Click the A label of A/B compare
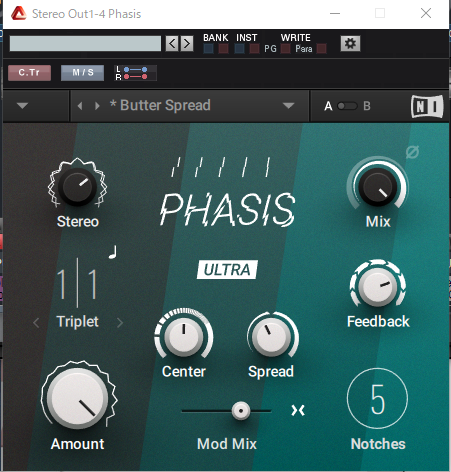This screenshot has width=451, height=472. coord(328,106)
